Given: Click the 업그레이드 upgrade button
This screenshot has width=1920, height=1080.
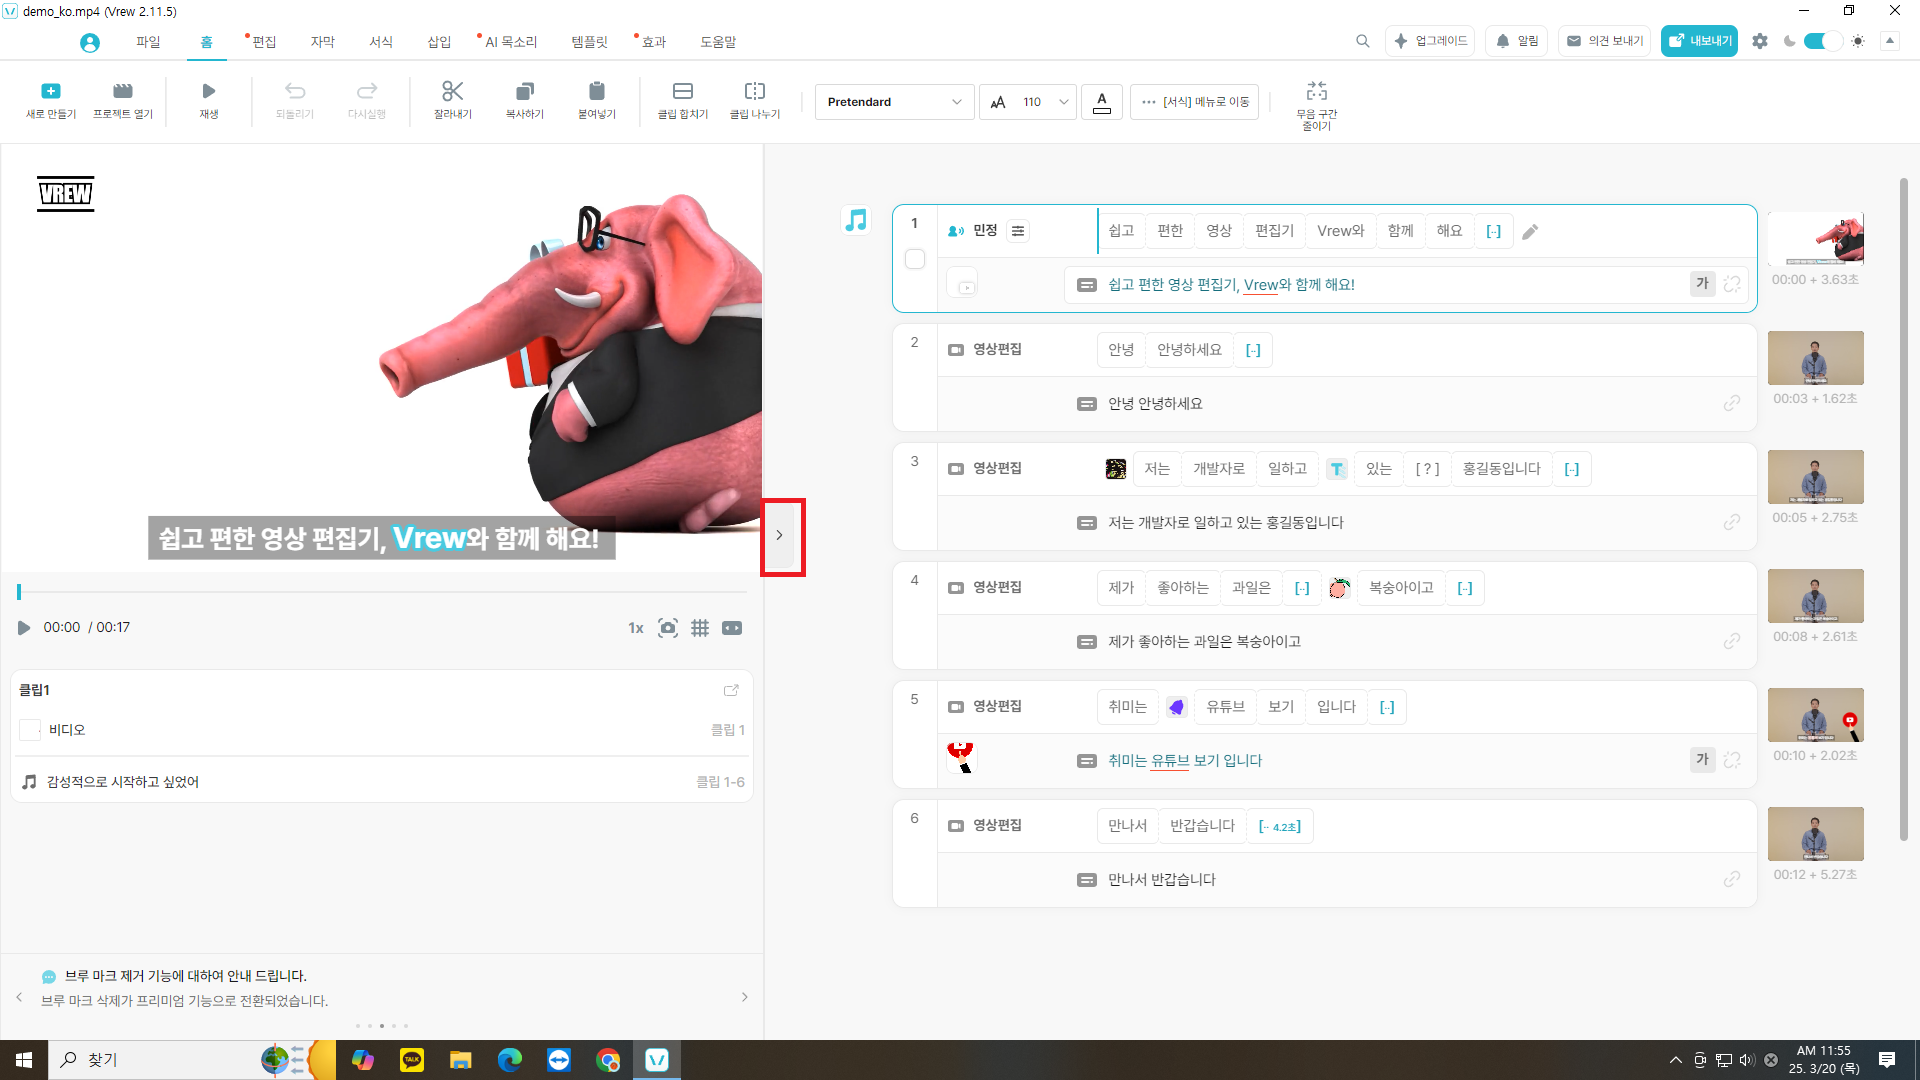Looking at the screenshot, I should [1430, 41].
